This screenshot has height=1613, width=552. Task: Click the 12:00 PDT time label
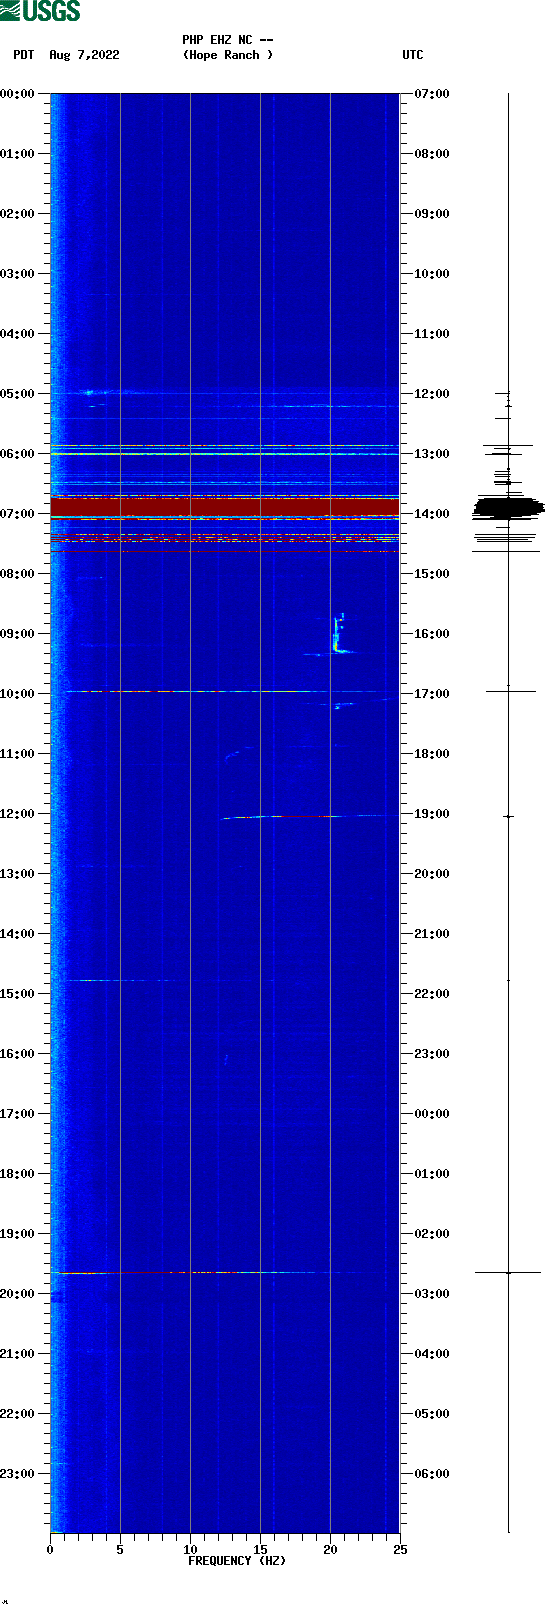point(17,814)
